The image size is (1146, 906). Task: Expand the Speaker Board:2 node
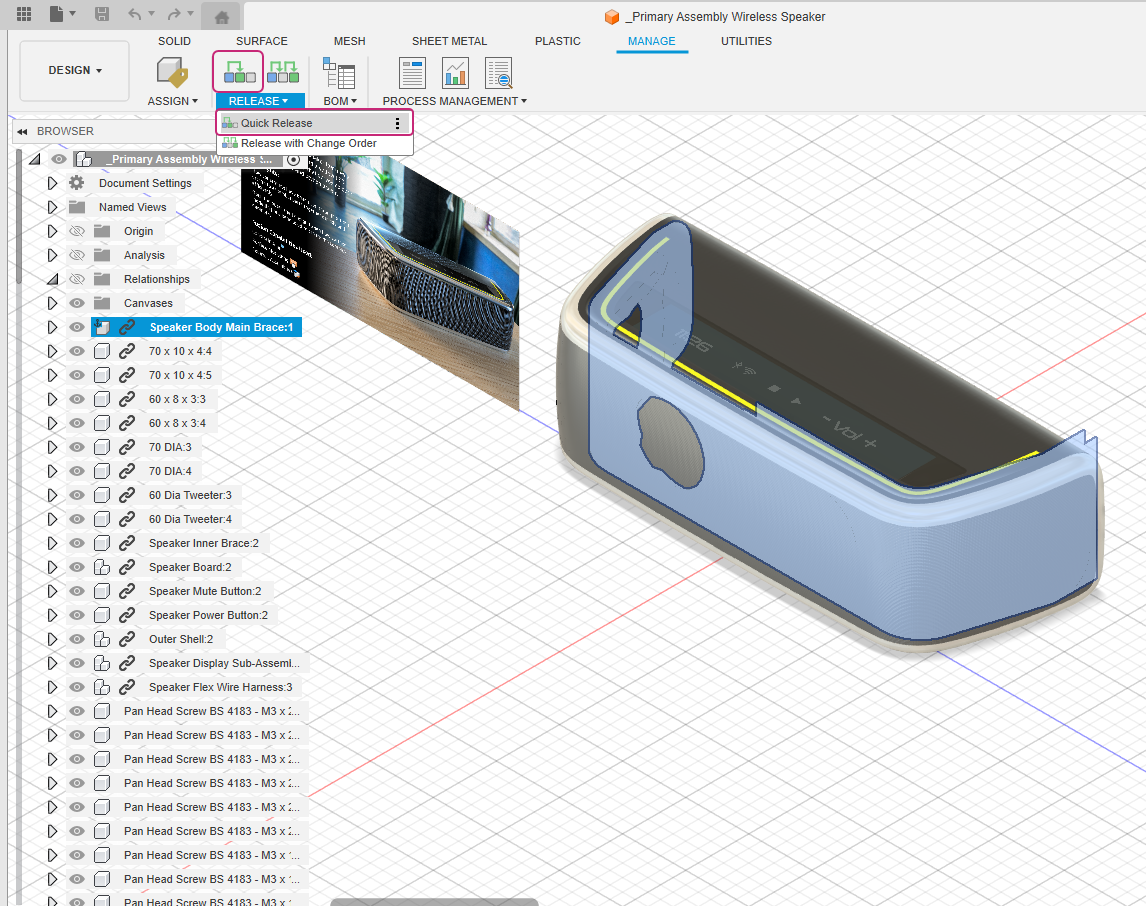tap(52, 568)
